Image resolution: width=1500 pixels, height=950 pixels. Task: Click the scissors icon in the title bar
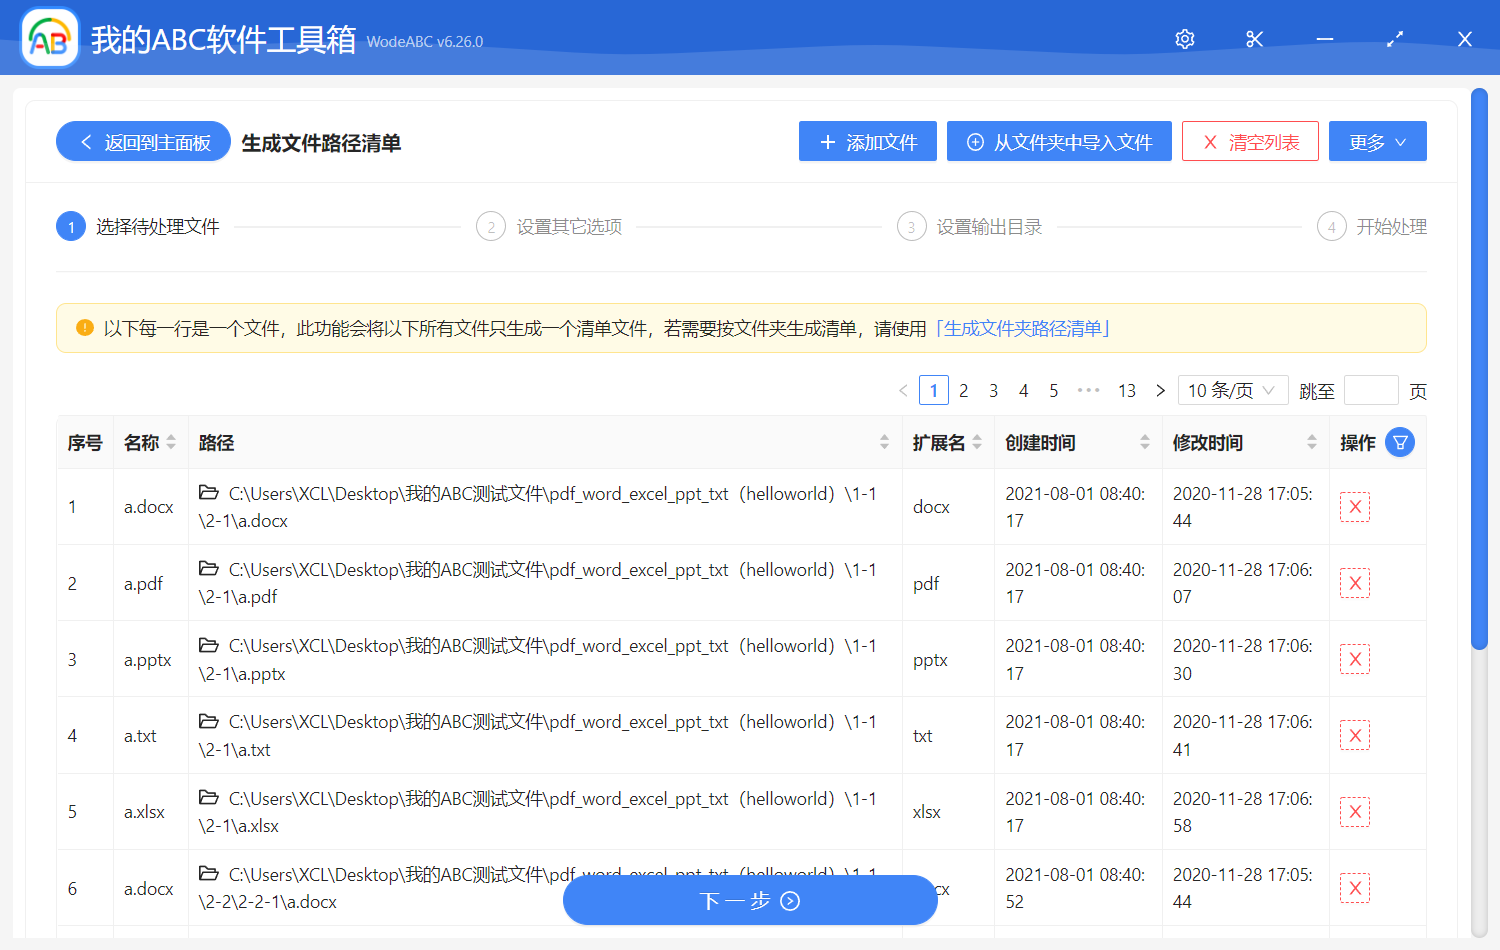(x=1254, y=39)
